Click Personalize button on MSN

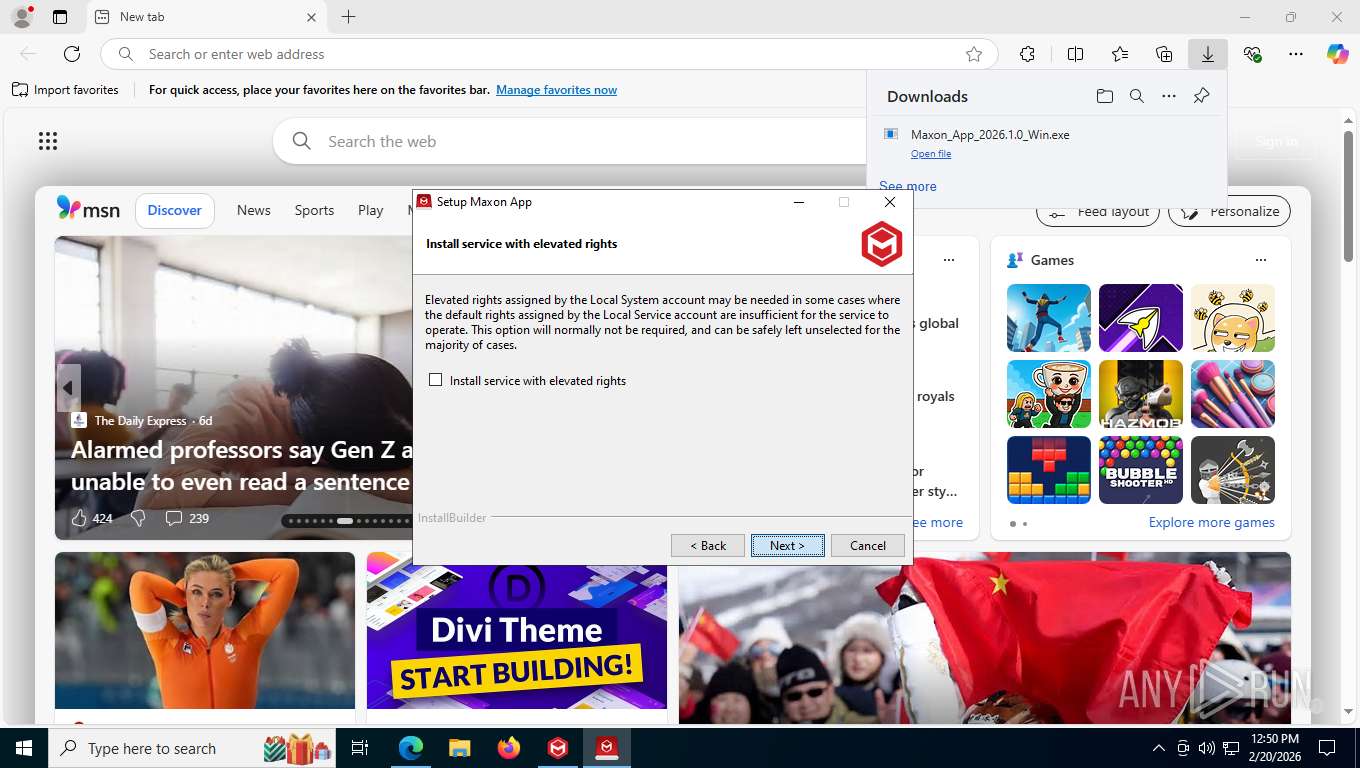point(1230,212)
